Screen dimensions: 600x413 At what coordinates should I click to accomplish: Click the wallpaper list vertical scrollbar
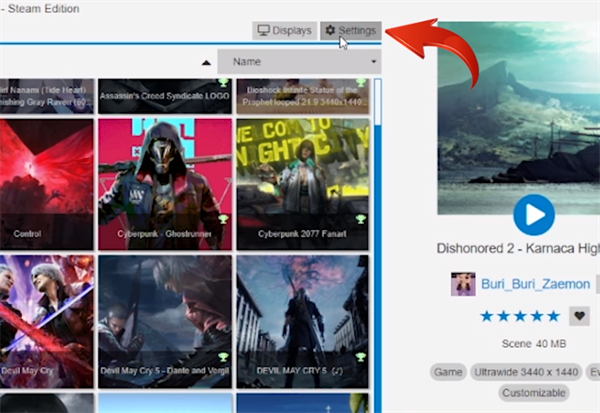(378, 245)
